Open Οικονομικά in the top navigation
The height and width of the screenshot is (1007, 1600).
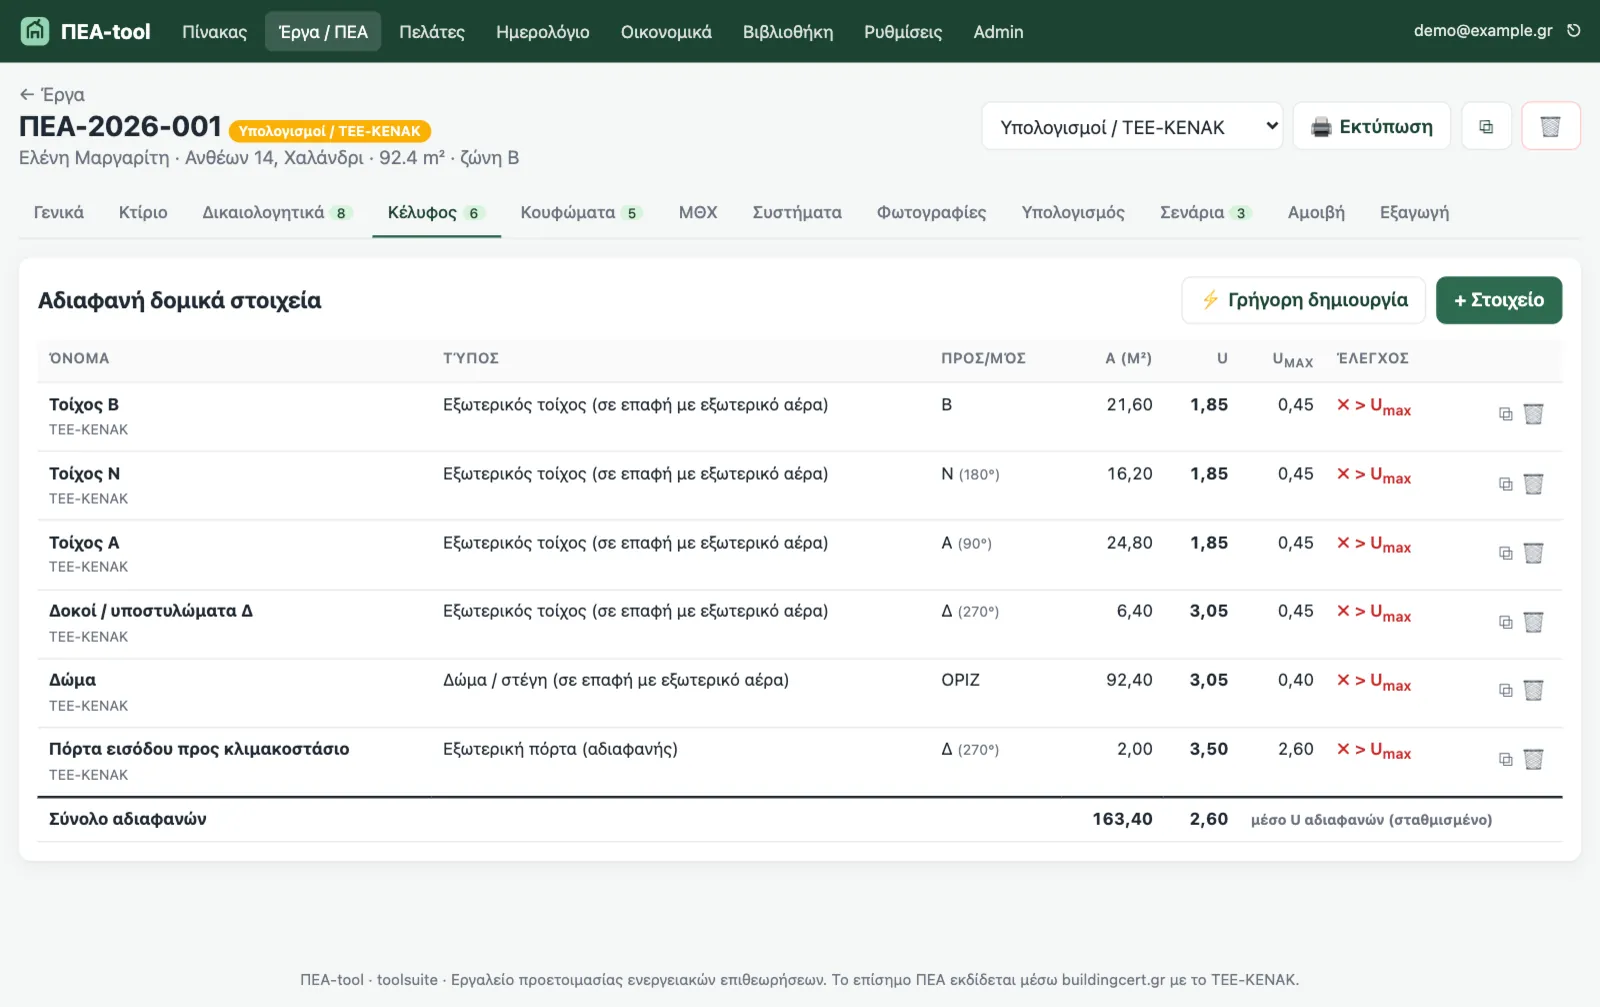666,32
